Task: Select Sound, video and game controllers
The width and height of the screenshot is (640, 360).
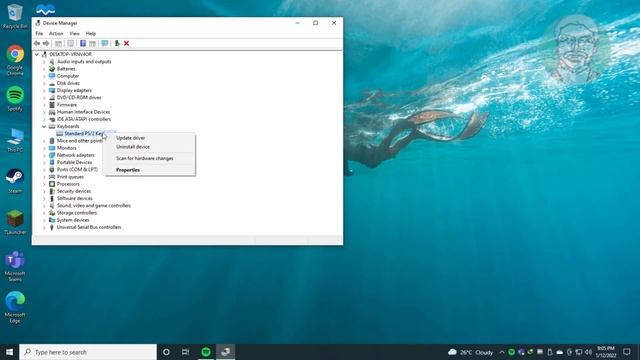Action: pyautogui.click(x=94, y=206)
